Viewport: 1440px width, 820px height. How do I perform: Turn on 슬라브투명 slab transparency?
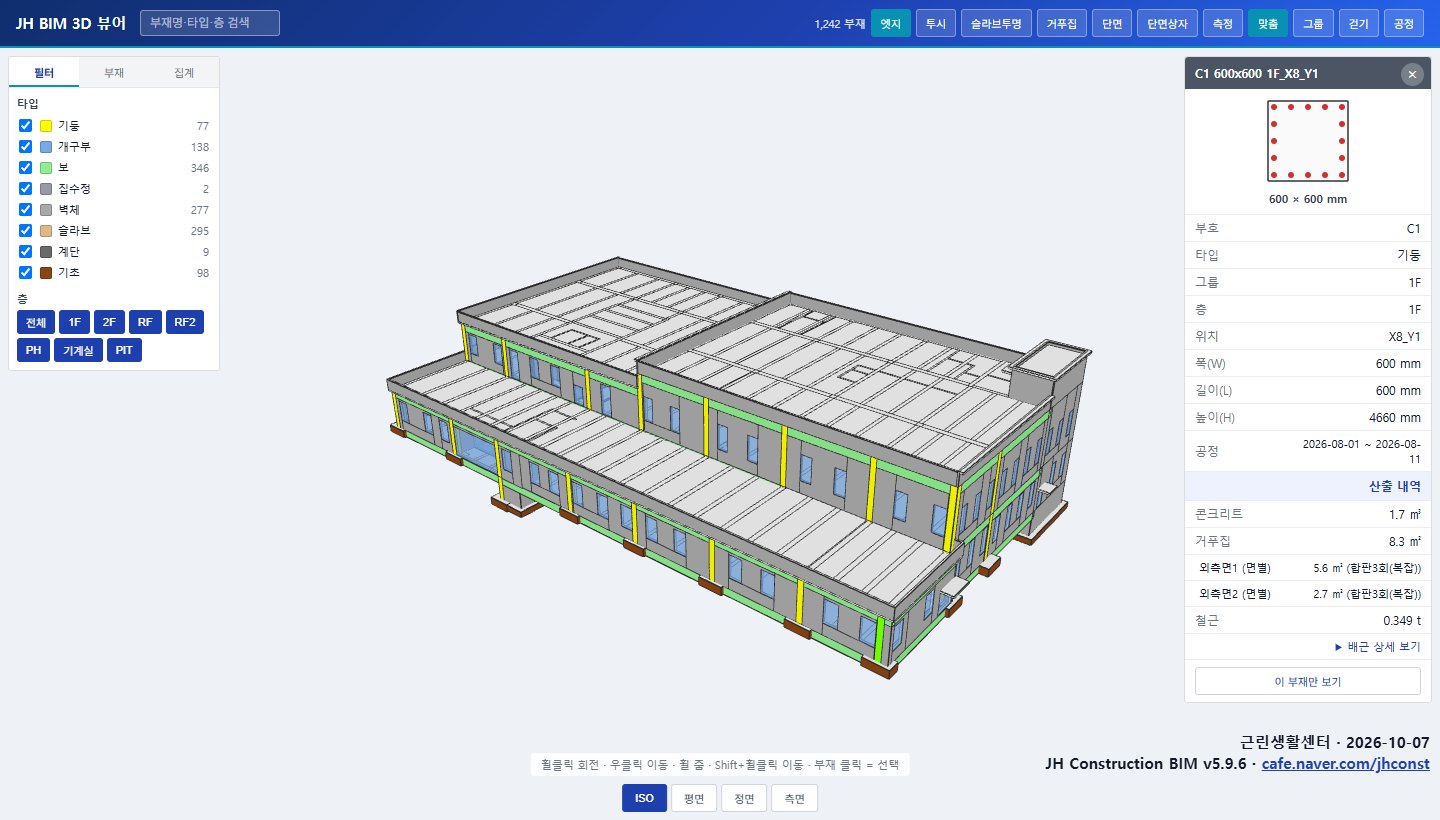pos(995,23)
